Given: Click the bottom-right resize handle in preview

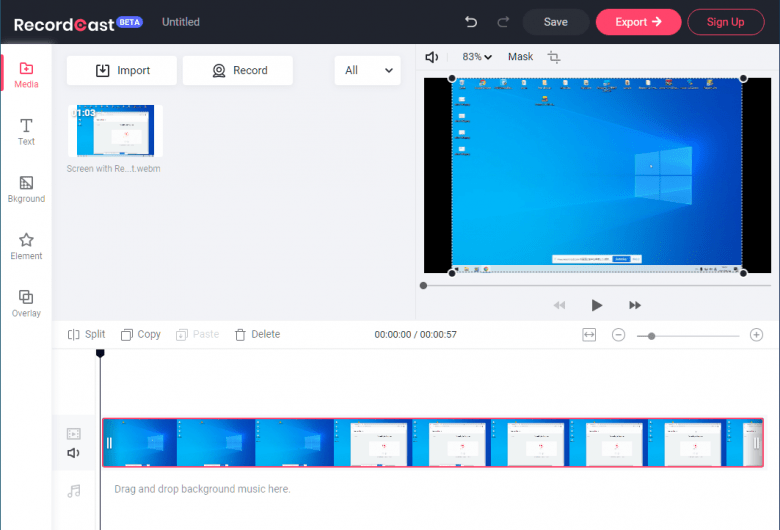Looking at the screenshot, I should coord(743,273).
